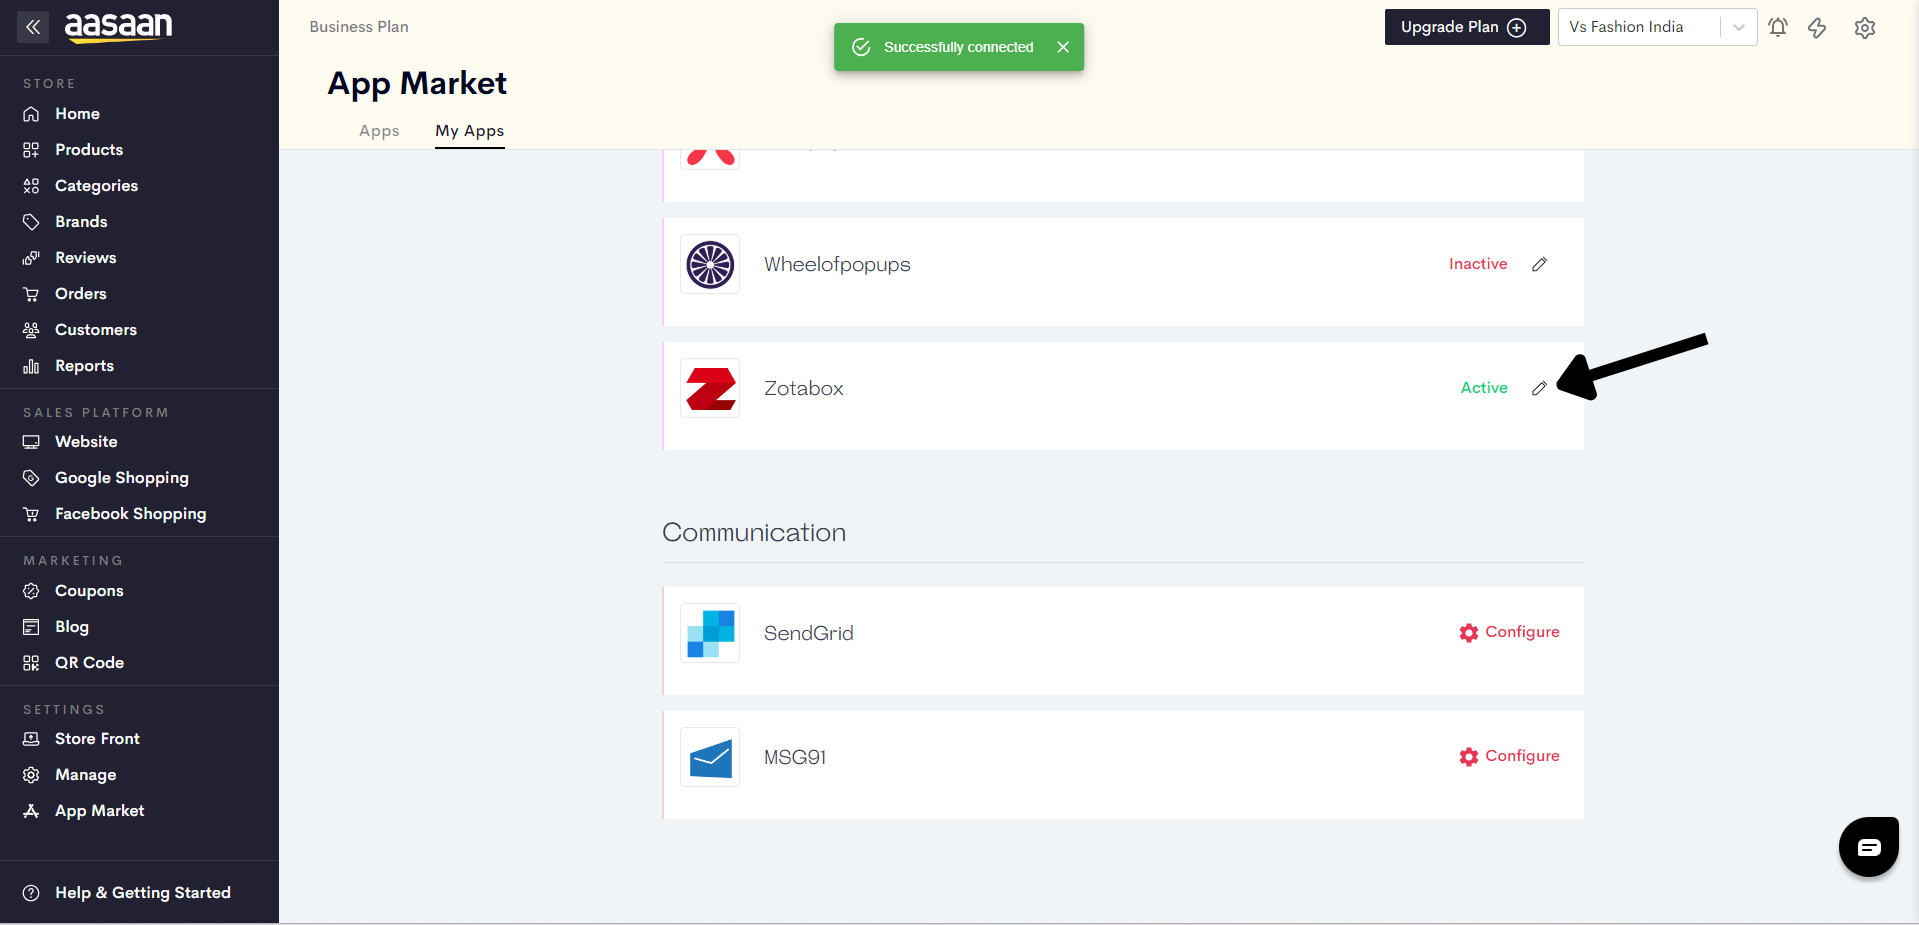1919x925 pixels.
Task: Click the Zotabox app logo
Action: (710, 388)
